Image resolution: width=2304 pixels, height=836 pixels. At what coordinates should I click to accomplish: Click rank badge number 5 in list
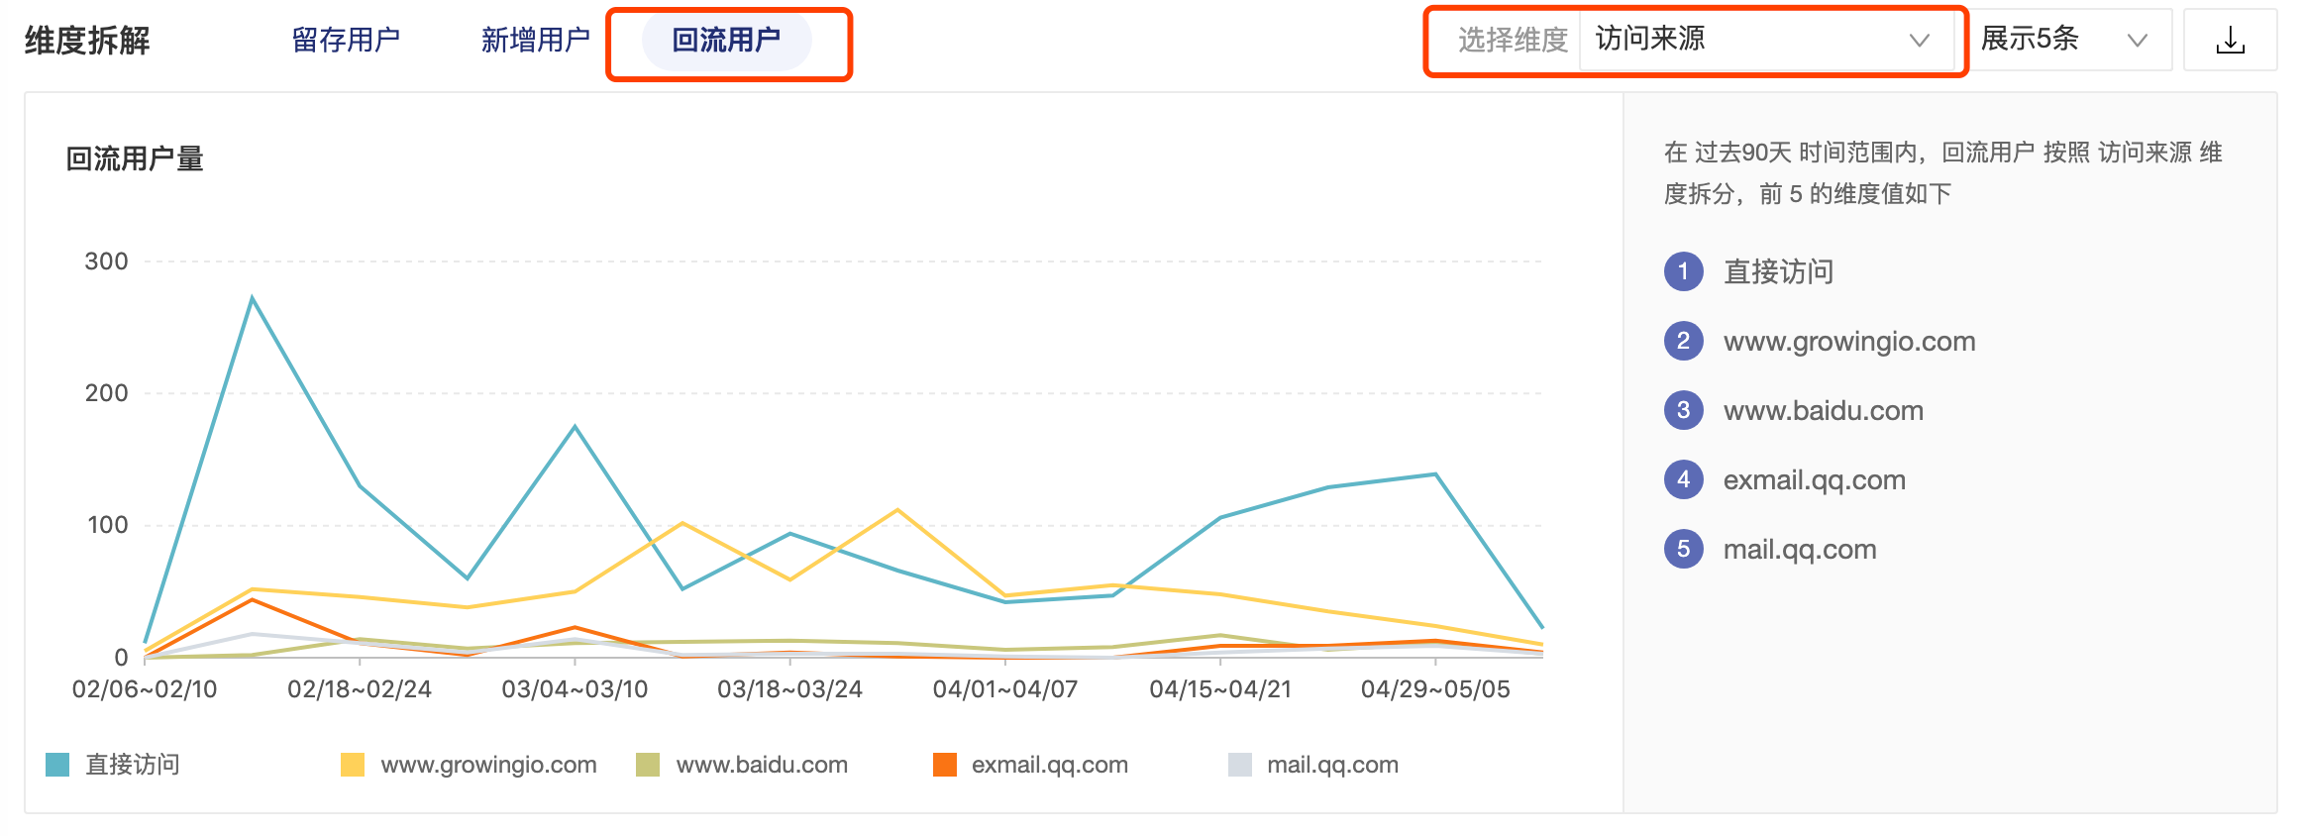tap(1683, 549)
